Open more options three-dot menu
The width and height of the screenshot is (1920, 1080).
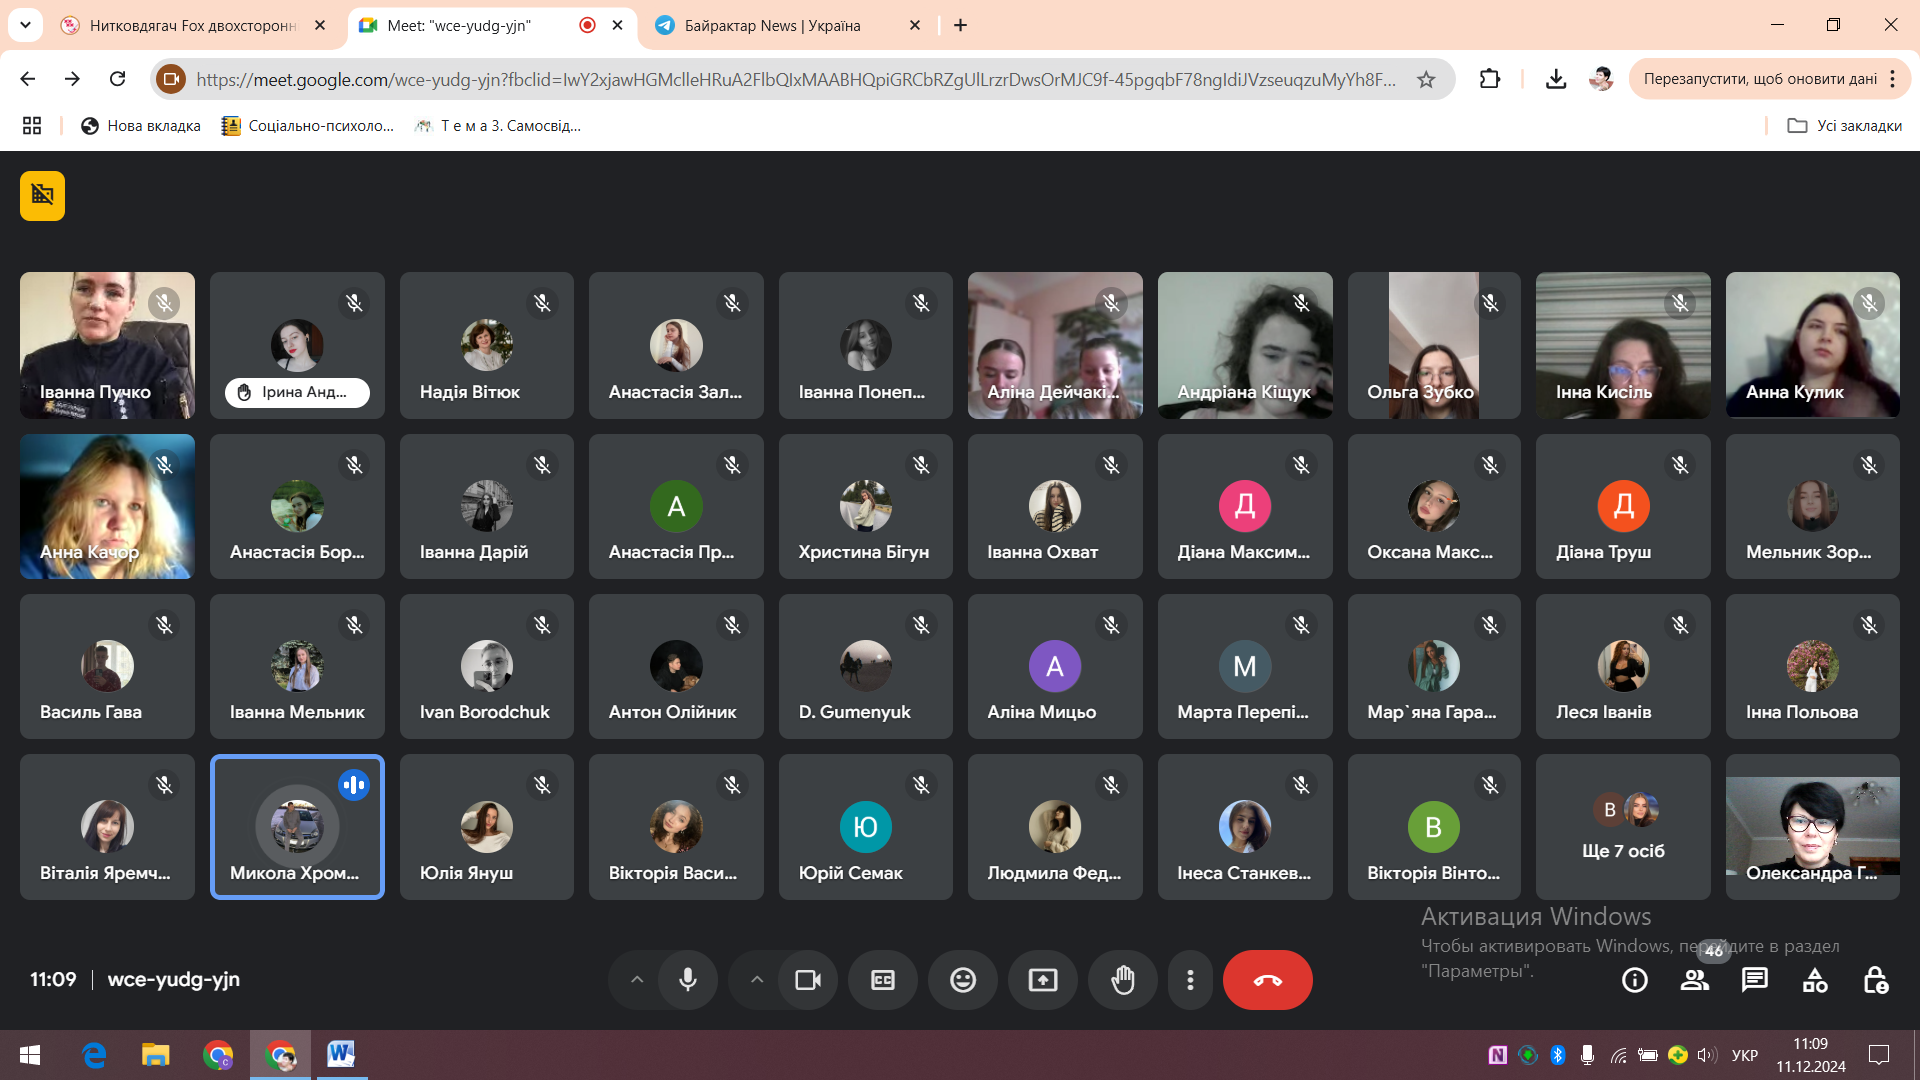tap(1189, 980)
